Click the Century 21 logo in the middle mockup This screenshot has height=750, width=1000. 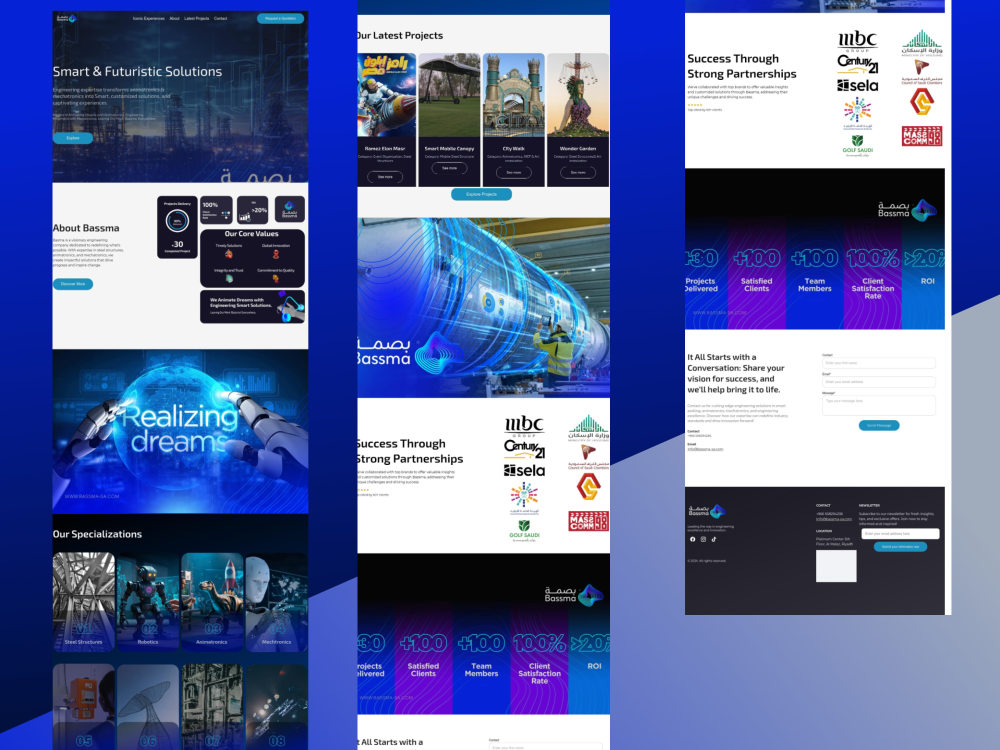point(524,448)
